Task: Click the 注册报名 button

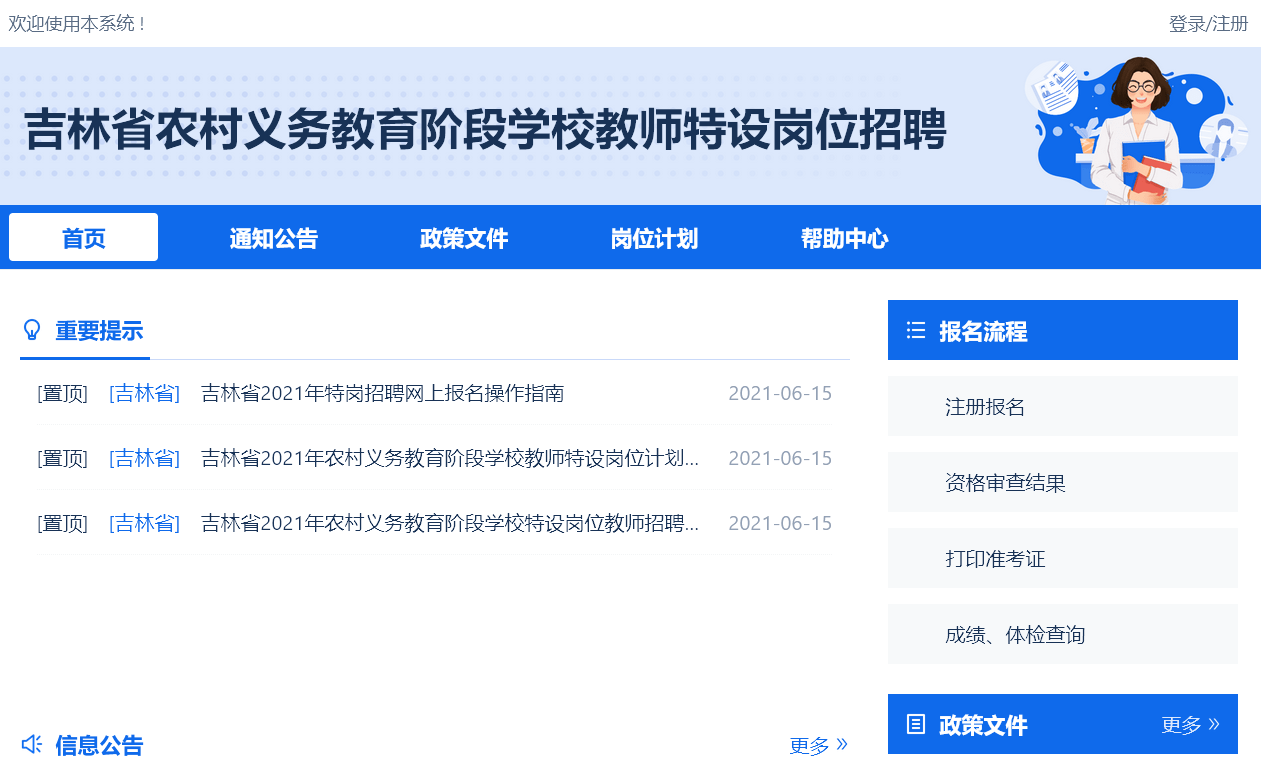Action: click(1063, 406)
